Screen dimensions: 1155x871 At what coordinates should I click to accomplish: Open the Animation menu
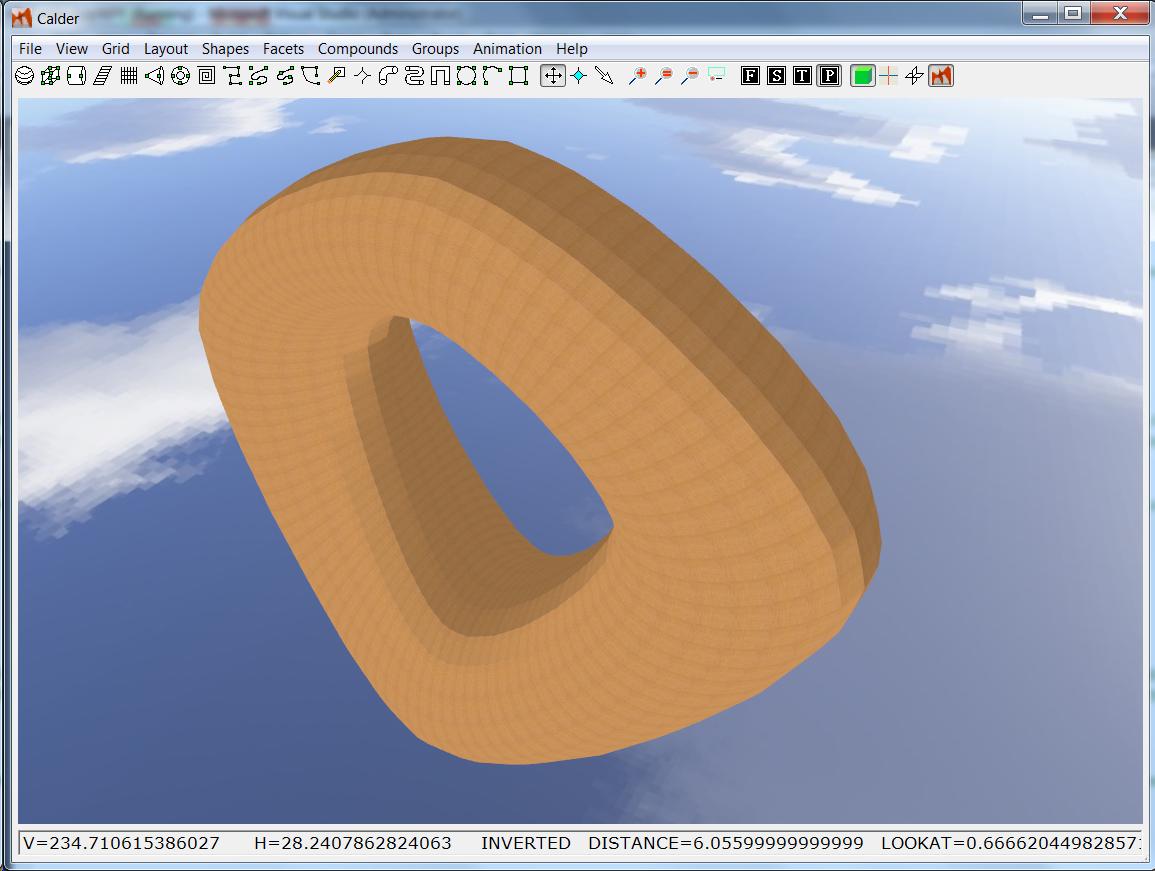(x=507, y=48)
